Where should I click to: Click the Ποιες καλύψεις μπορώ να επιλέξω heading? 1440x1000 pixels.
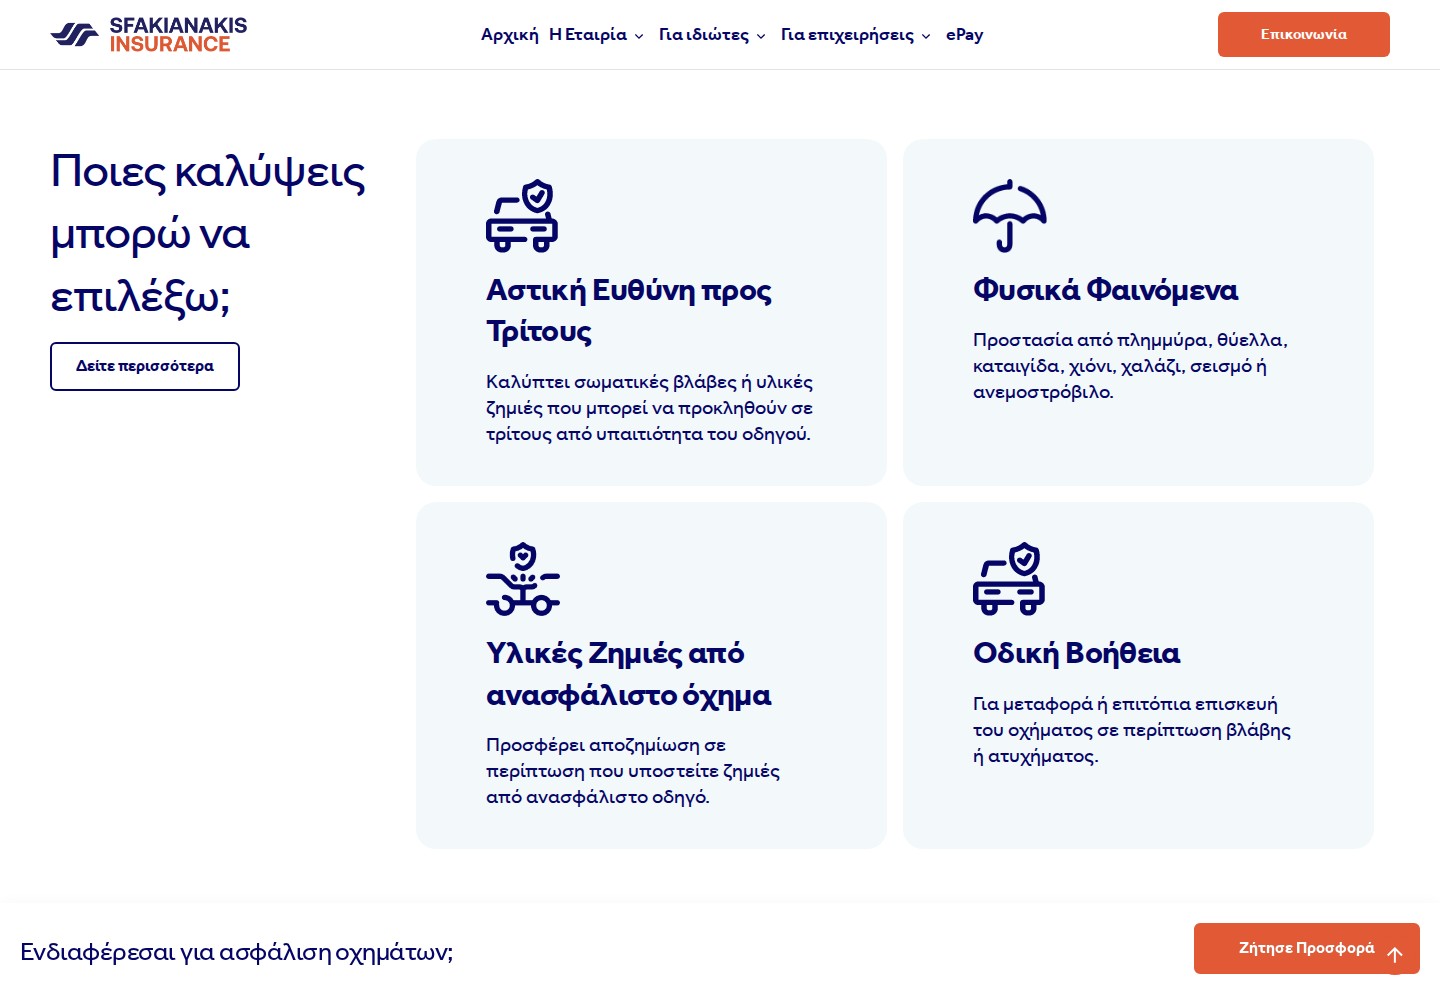coord(208,233)
